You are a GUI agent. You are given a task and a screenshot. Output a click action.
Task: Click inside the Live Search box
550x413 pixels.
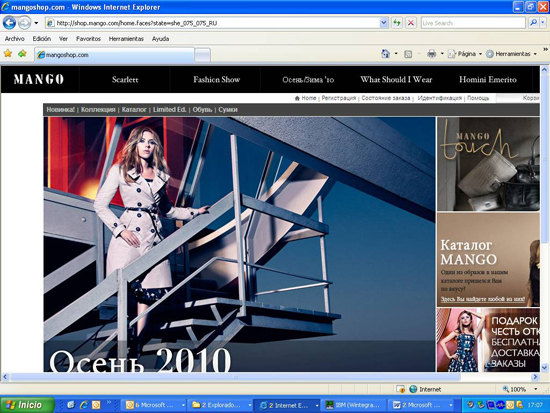[x=473, y=23]
